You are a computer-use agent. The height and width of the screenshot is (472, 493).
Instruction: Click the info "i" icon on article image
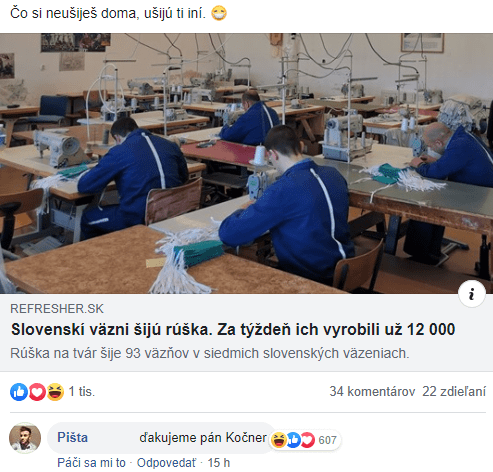click(471, 294)
